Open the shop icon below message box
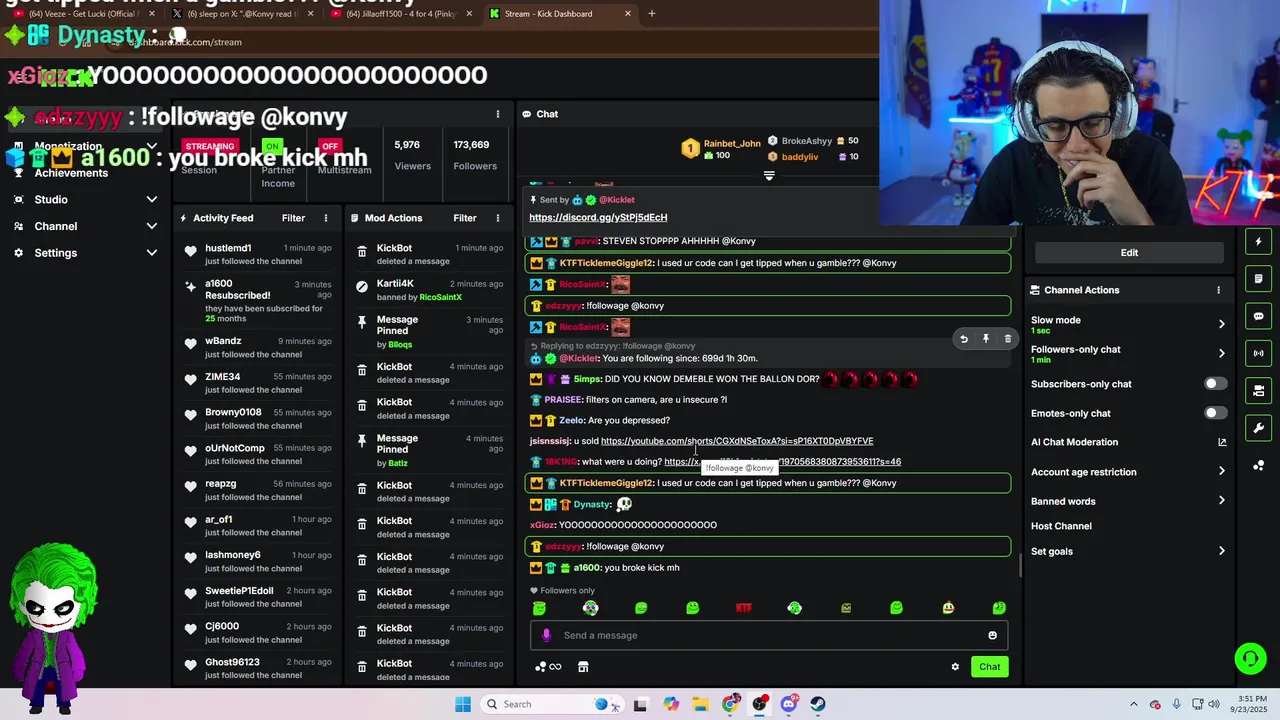Screen dimensions: 1280x720 click(583, 667)
